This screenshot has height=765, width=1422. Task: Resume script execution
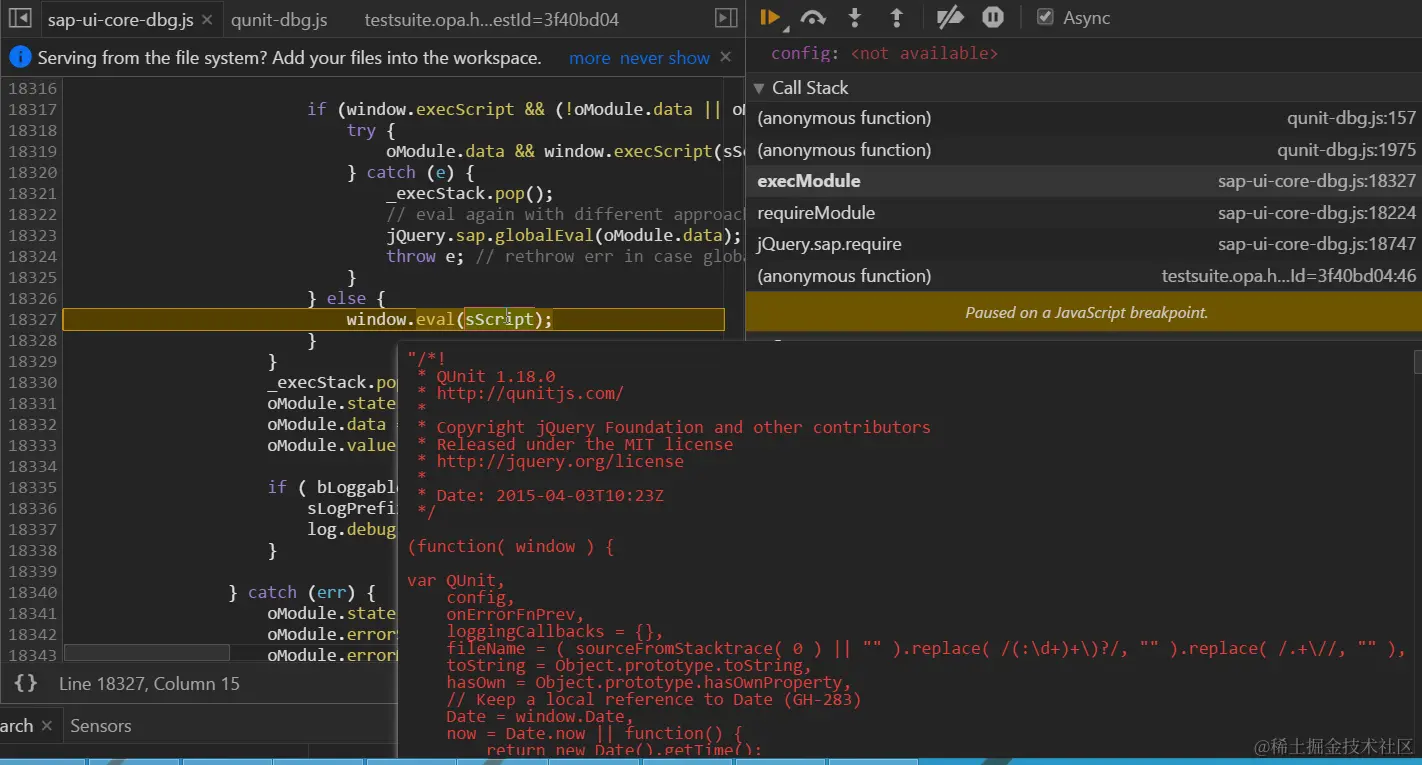click(x=769, y=17)
